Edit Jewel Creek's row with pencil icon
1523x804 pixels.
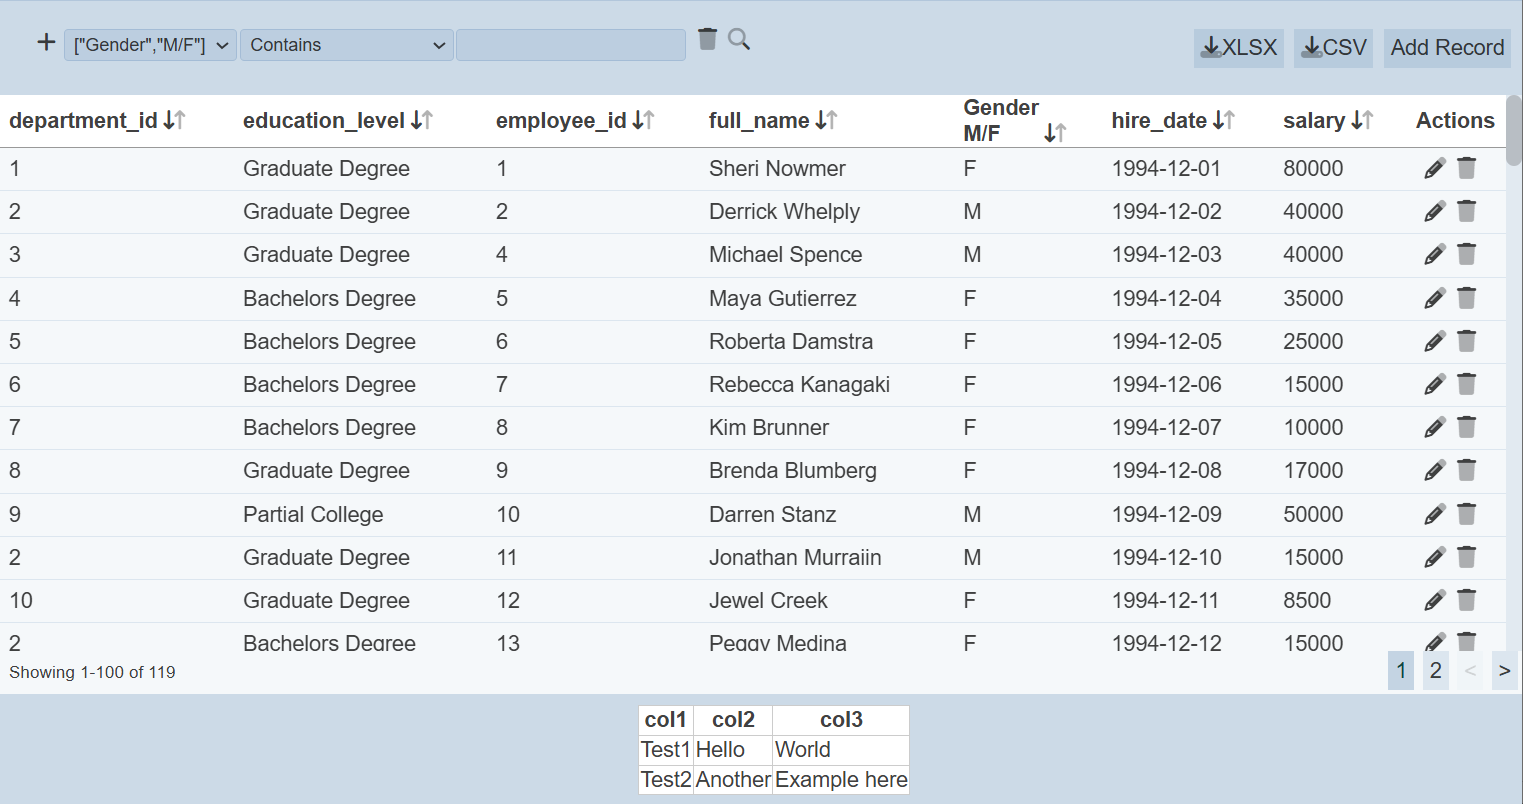[x=1434, y=600]
